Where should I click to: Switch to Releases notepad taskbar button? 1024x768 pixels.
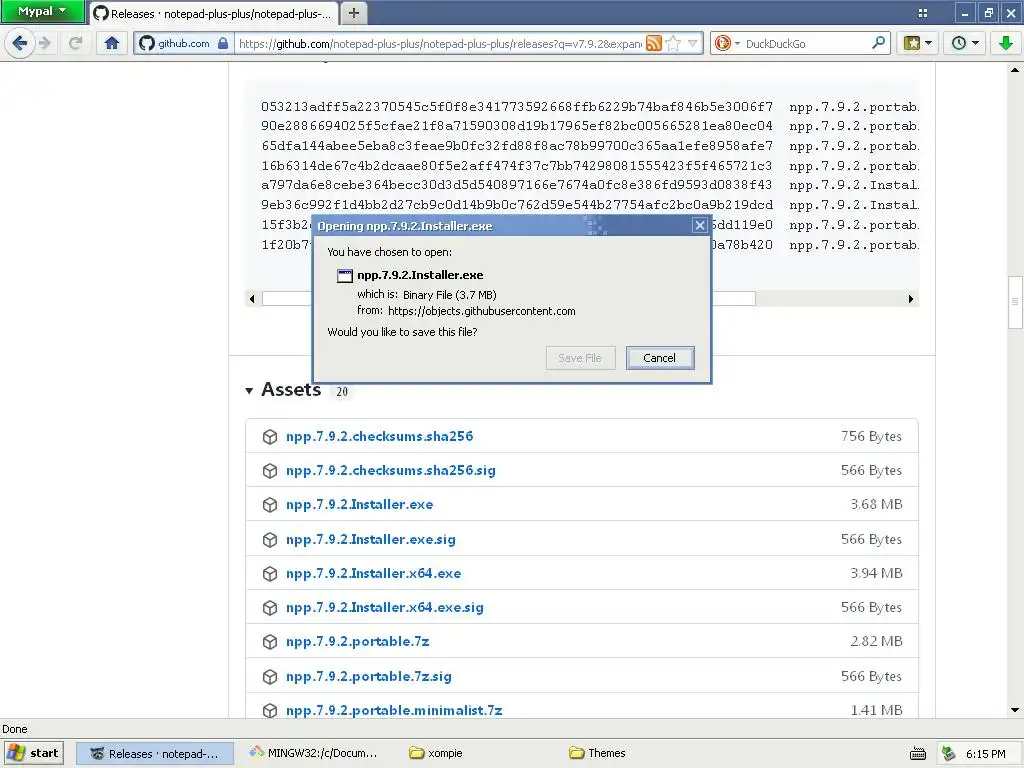pyautogui.click(x=155, y=754)
